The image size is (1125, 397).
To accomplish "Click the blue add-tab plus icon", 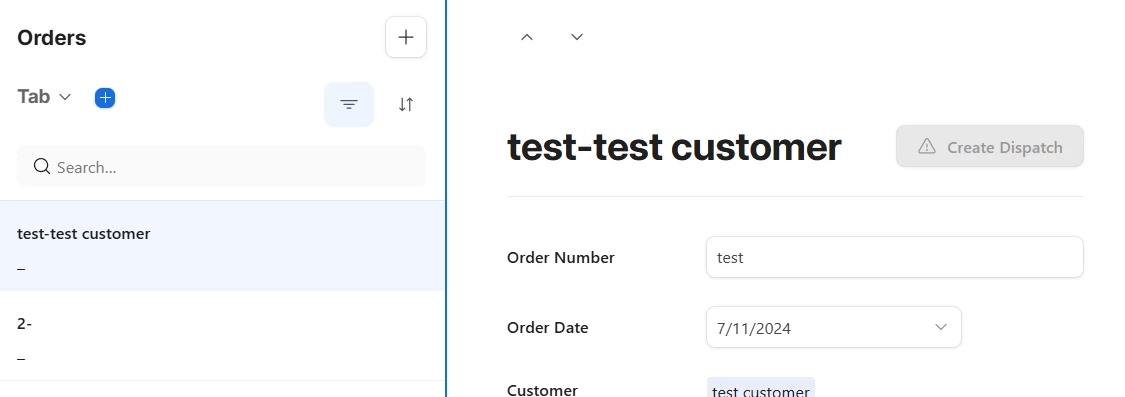I will click(105, 98).
